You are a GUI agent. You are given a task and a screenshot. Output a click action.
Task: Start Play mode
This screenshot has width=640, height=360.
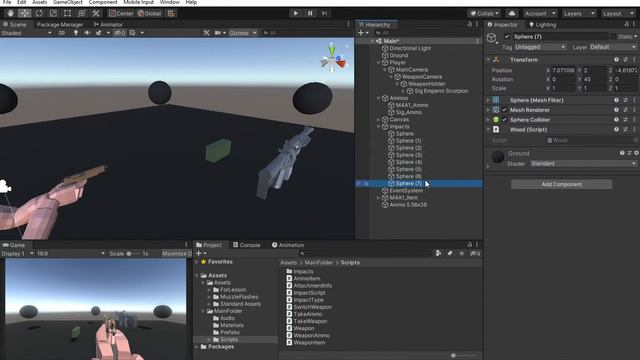(x=296, y=13)
